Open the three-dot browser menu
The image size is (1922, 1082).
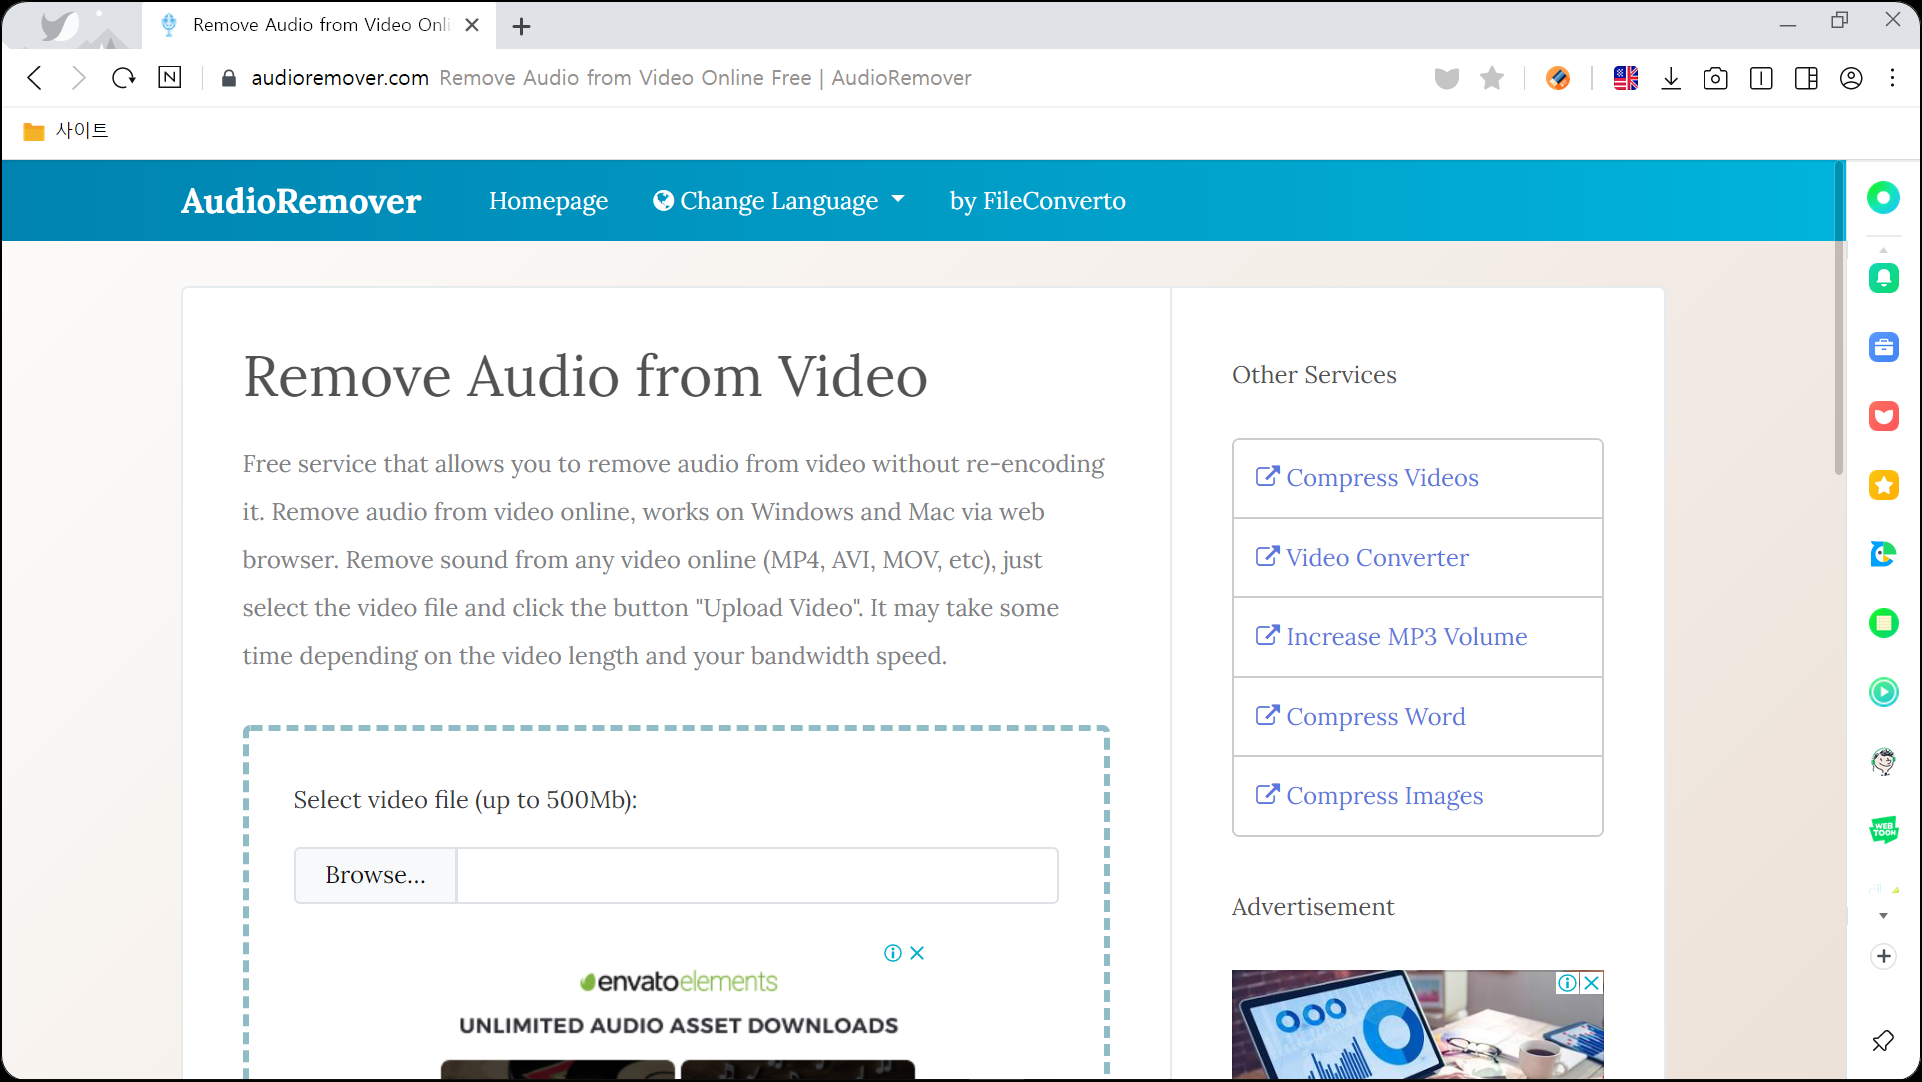click(x=1892, y=78)
